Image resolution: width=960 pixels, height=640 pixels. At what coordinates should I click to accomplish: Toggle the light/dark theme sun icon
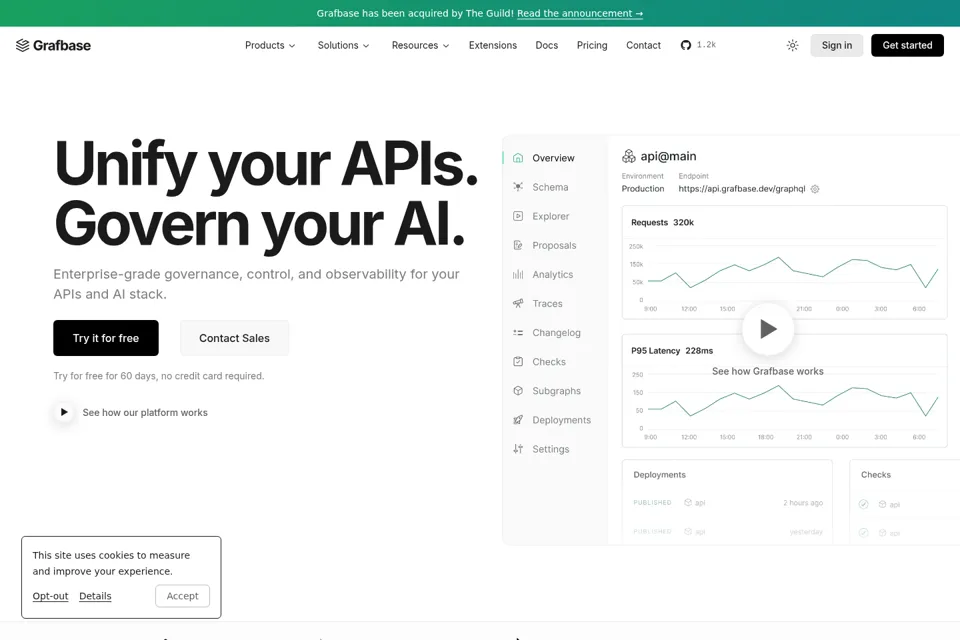tap(792, 45)
